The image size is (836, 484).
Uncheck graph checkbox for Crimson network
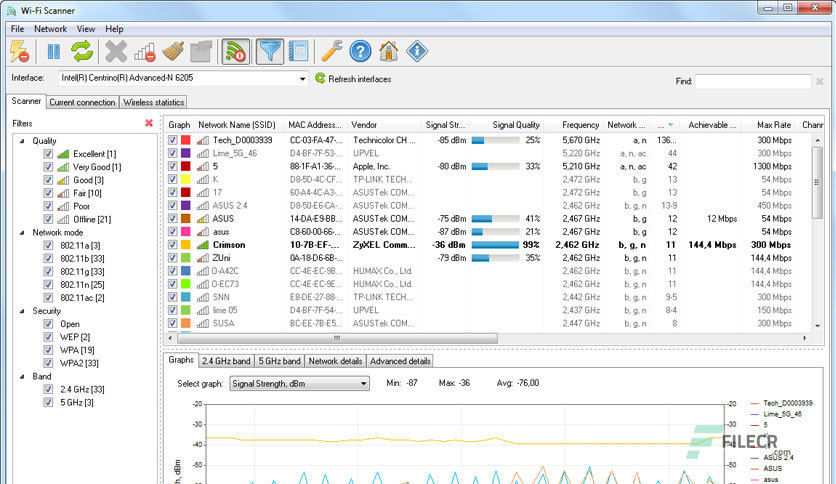point(172,245)
